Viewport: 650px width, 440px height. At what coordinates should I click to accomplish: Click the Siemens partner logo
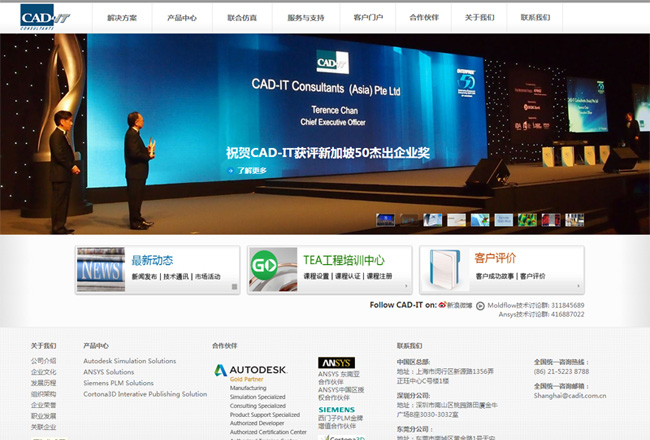(337, 410)
